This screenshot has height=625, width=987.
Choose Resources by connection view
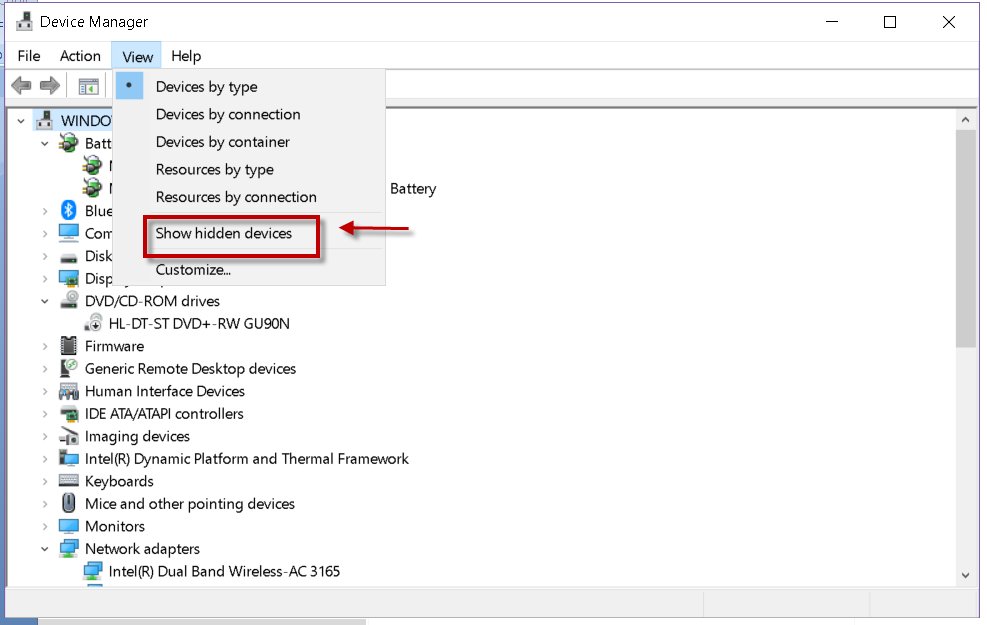pyautogui.click(x=236, y=197)
